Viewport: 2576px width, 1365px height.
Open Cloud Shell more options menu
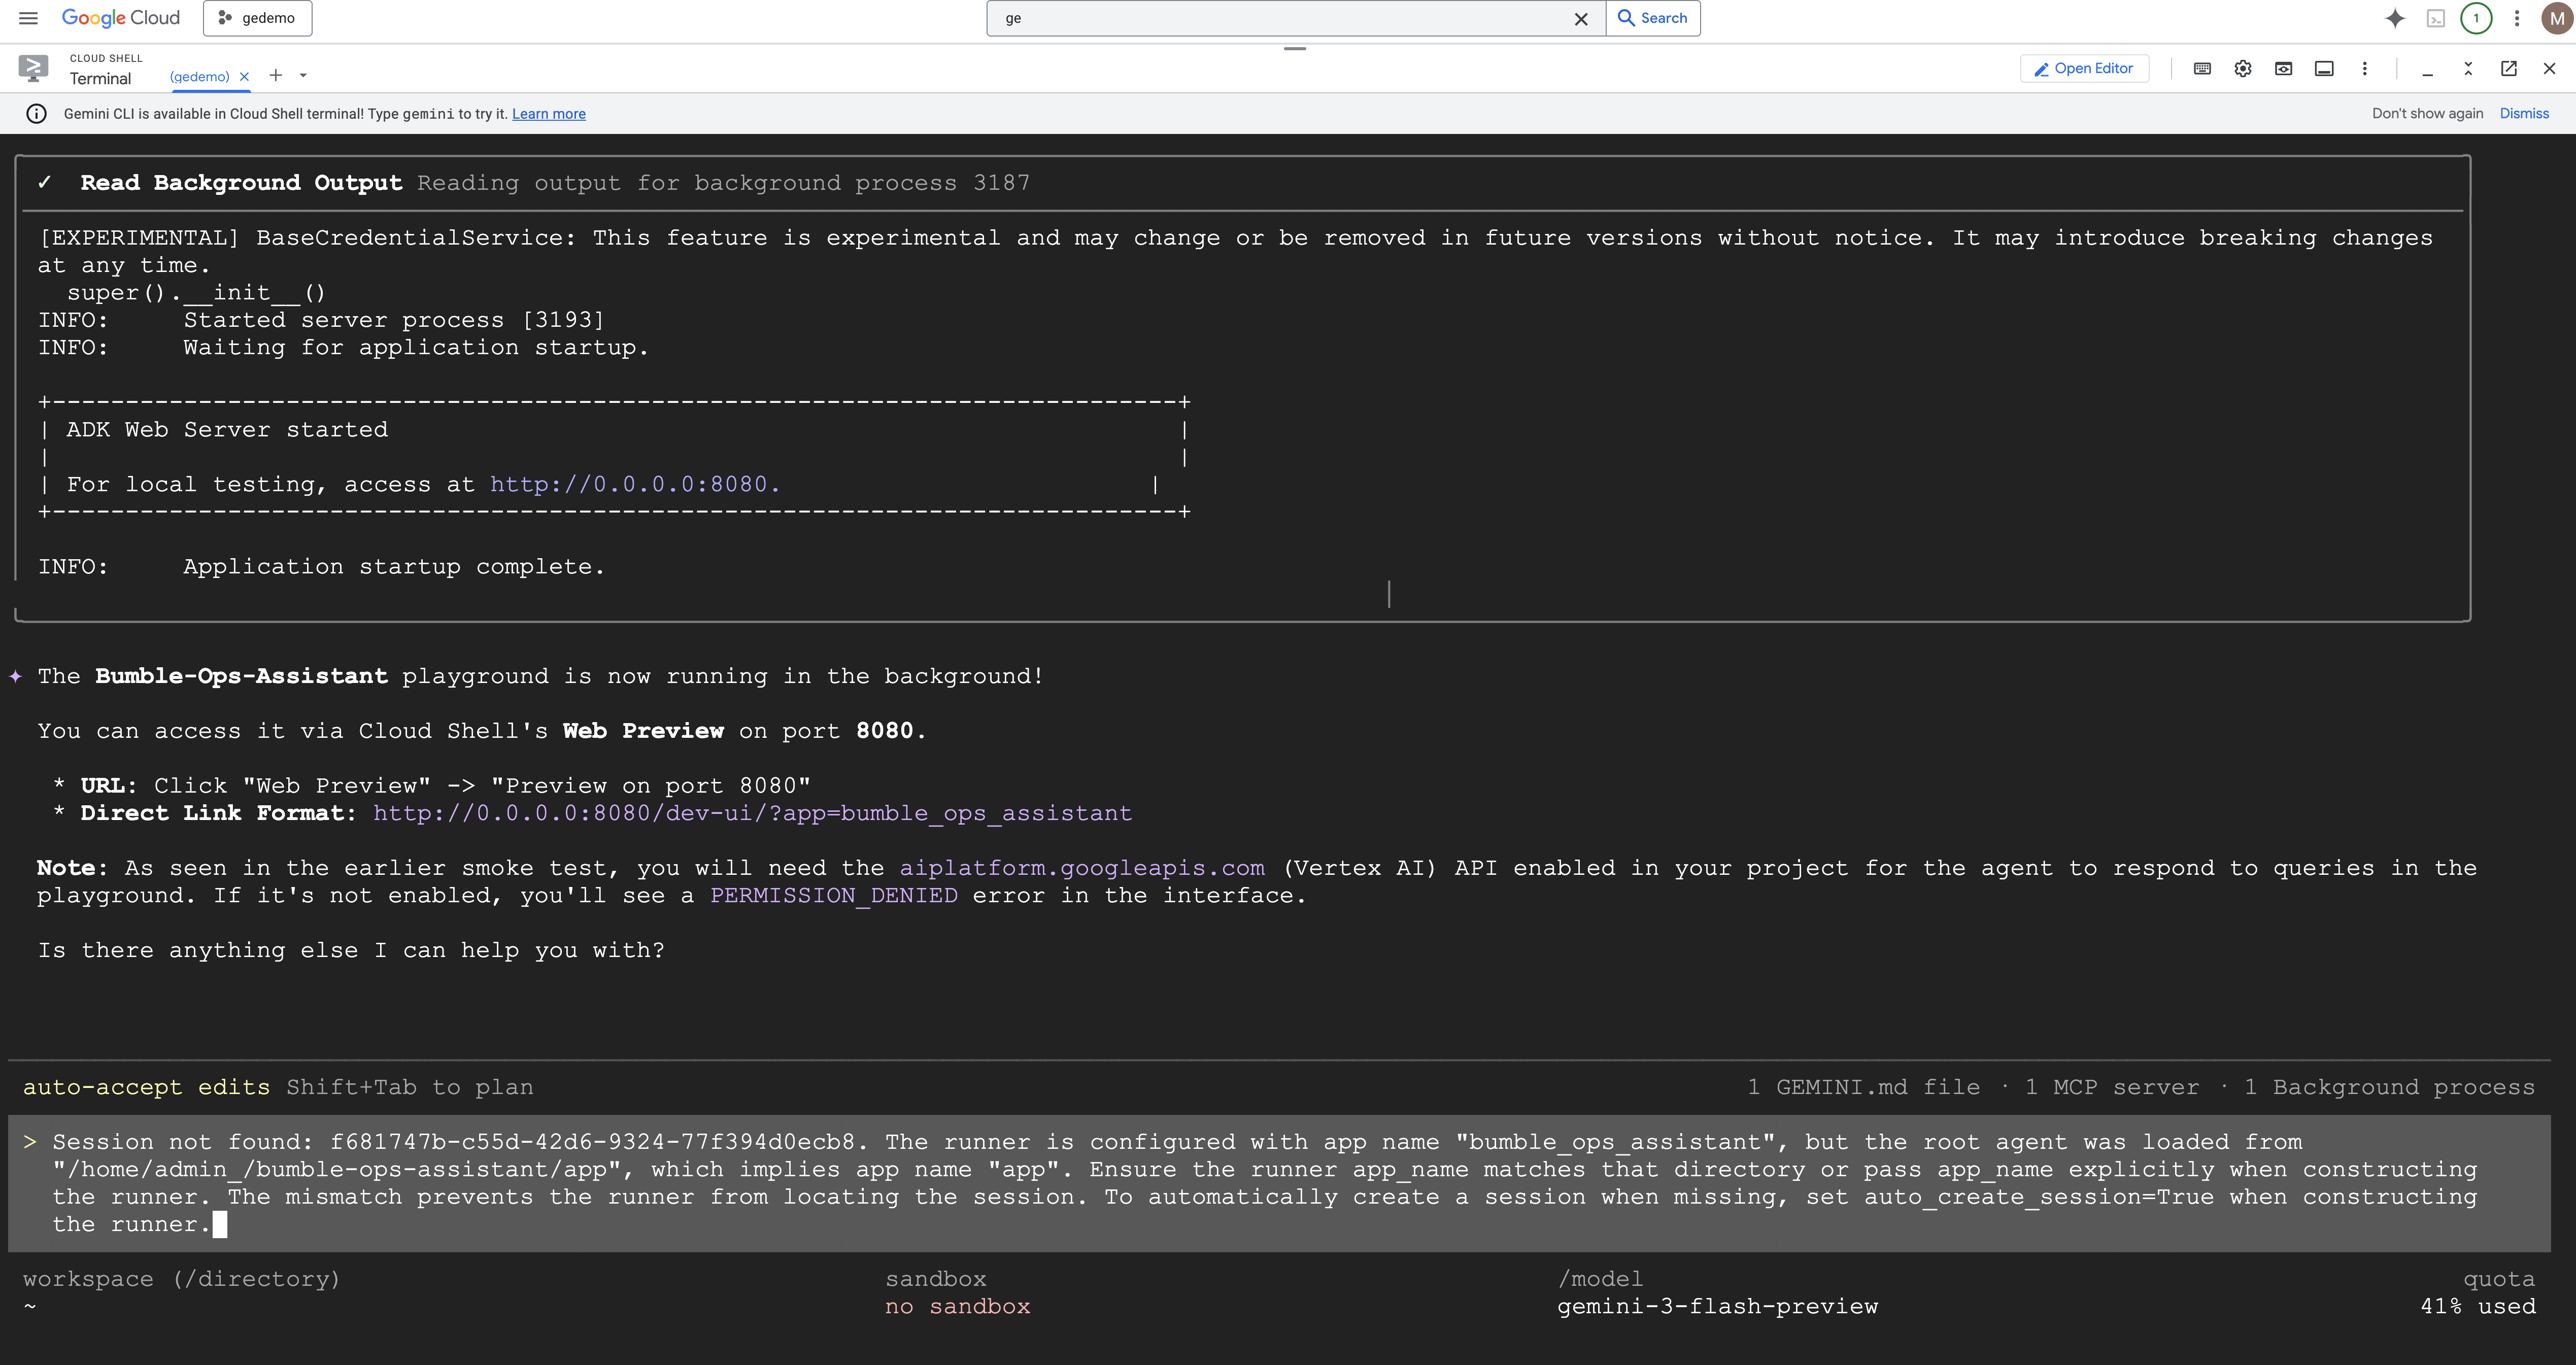point(2365,68)
